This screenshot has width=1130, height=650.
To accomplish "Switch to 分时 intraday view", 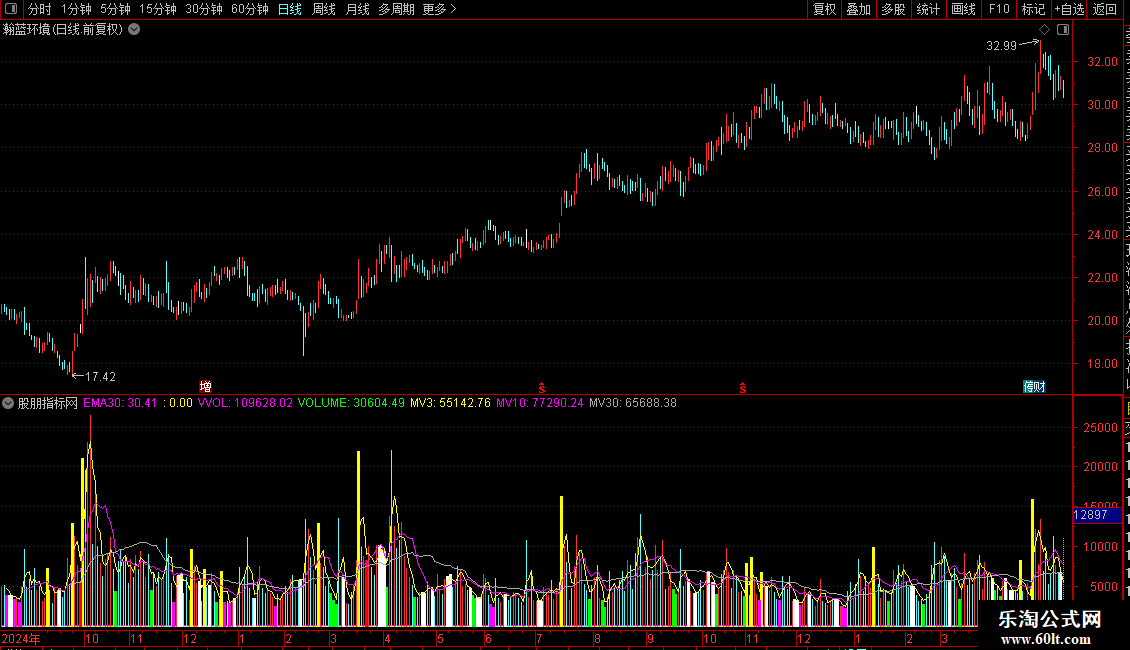I will pyautogui.click(x=40, y=9).
